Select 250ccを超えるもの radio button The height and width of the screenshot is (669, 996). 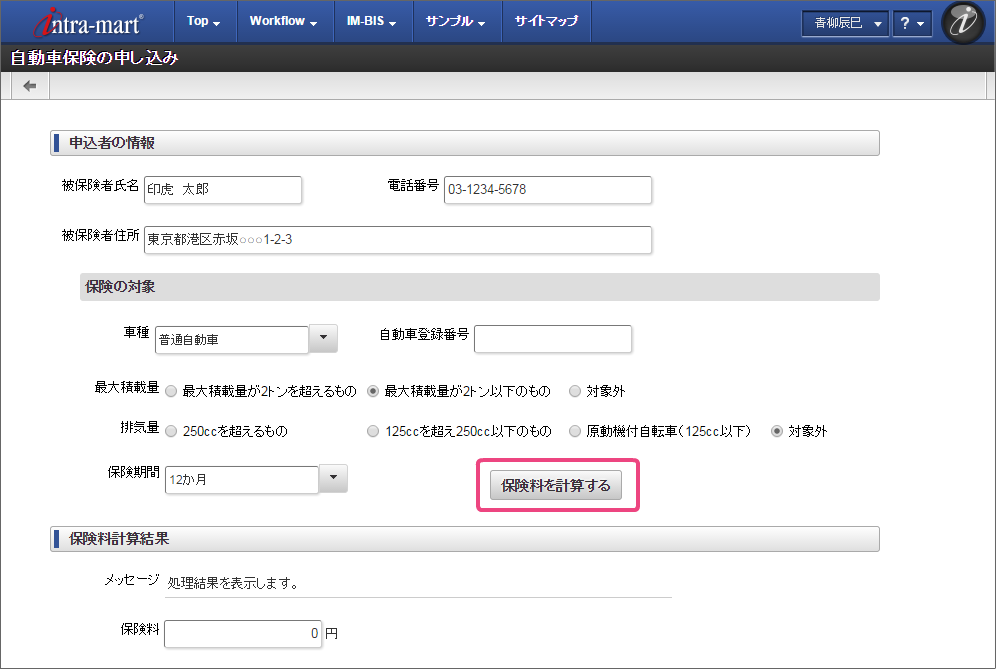[x=171, y=432]
